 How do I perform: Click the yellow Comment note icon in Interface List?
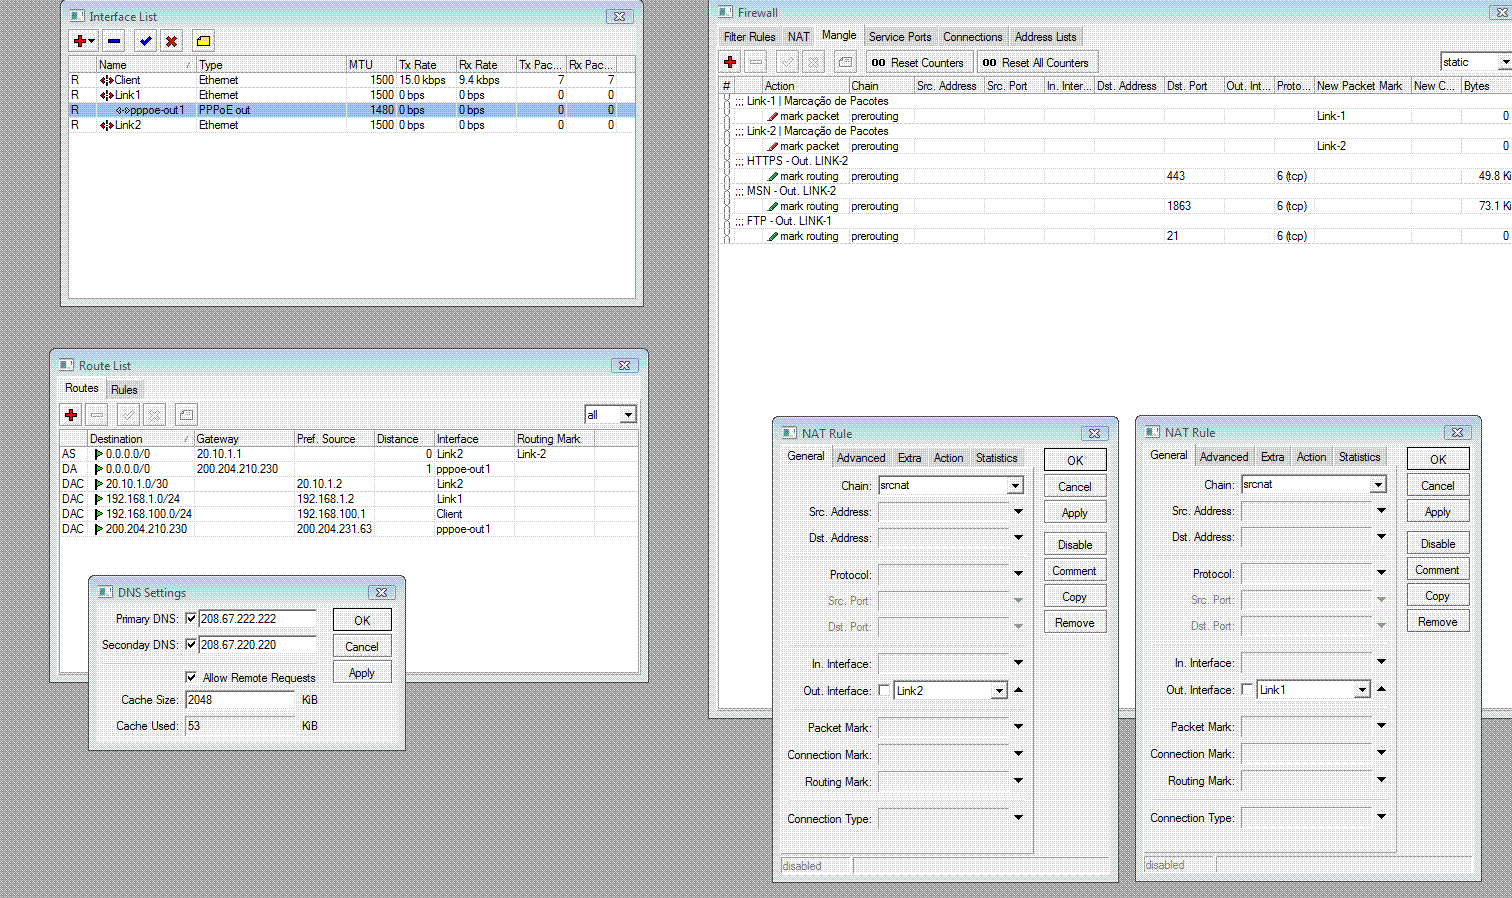click(203, 41)
